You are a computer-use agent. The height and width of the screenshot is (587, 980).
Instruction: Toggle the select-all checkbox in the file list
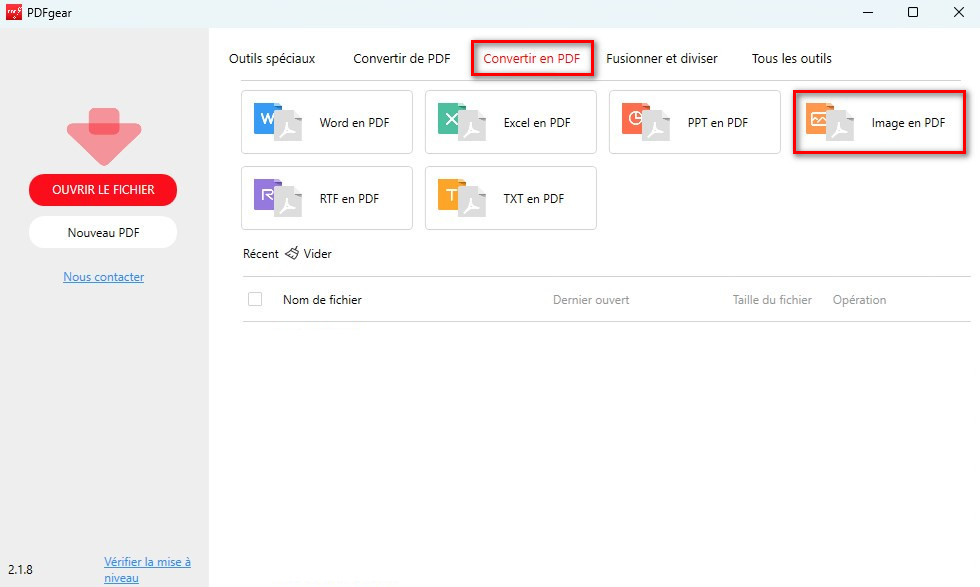pos(255,299)
